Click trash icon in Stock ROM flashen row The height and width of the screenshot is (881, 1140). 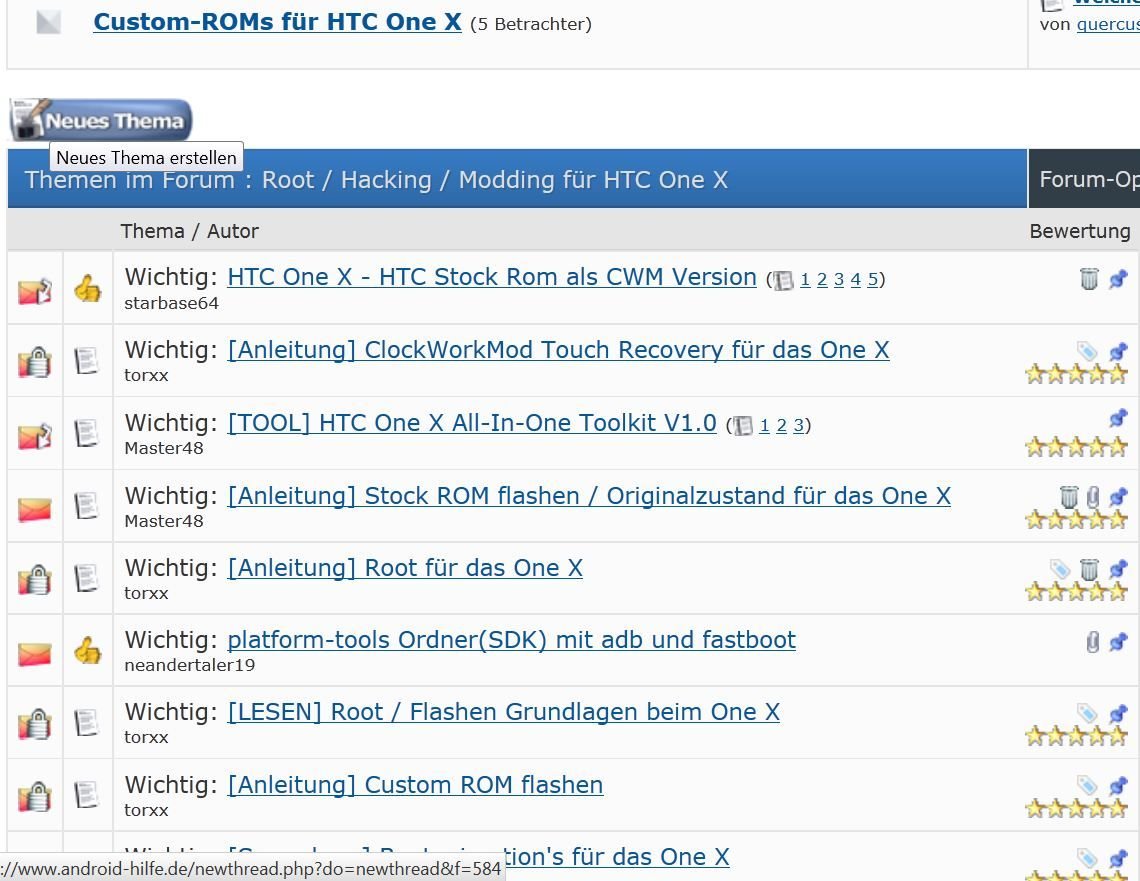click(x=1069, y=496)
